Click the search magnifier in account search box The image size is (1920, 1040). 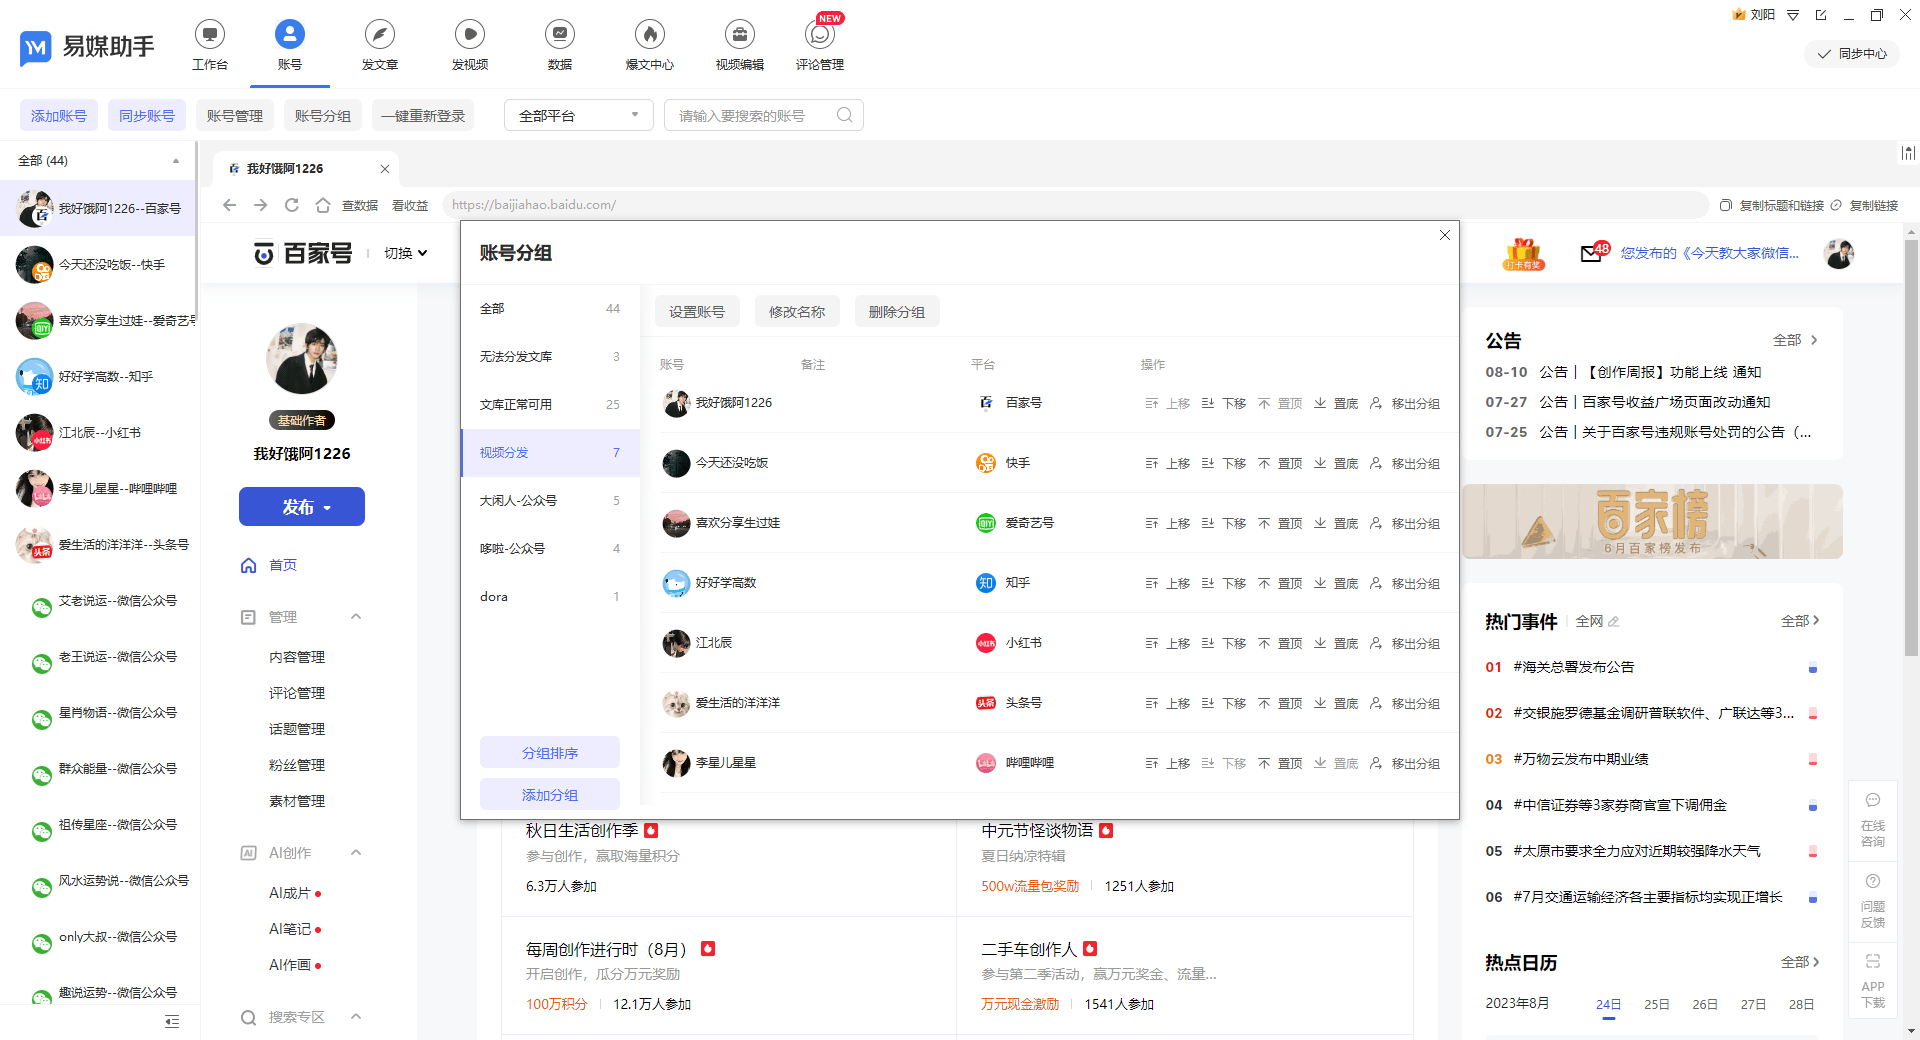[844, 115]
